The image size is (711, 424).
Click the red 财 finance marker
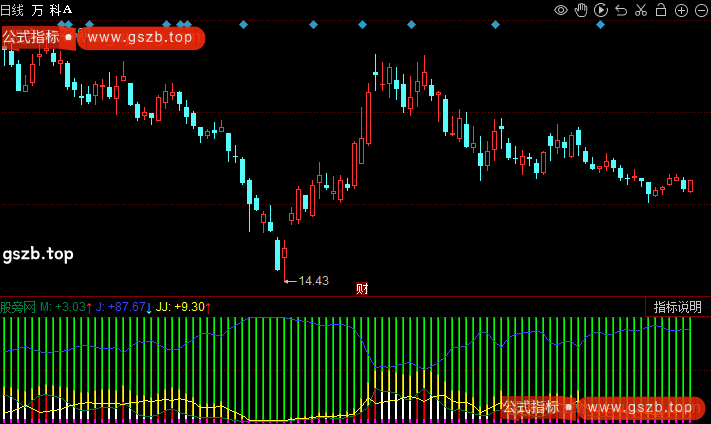tap(362, 289)
